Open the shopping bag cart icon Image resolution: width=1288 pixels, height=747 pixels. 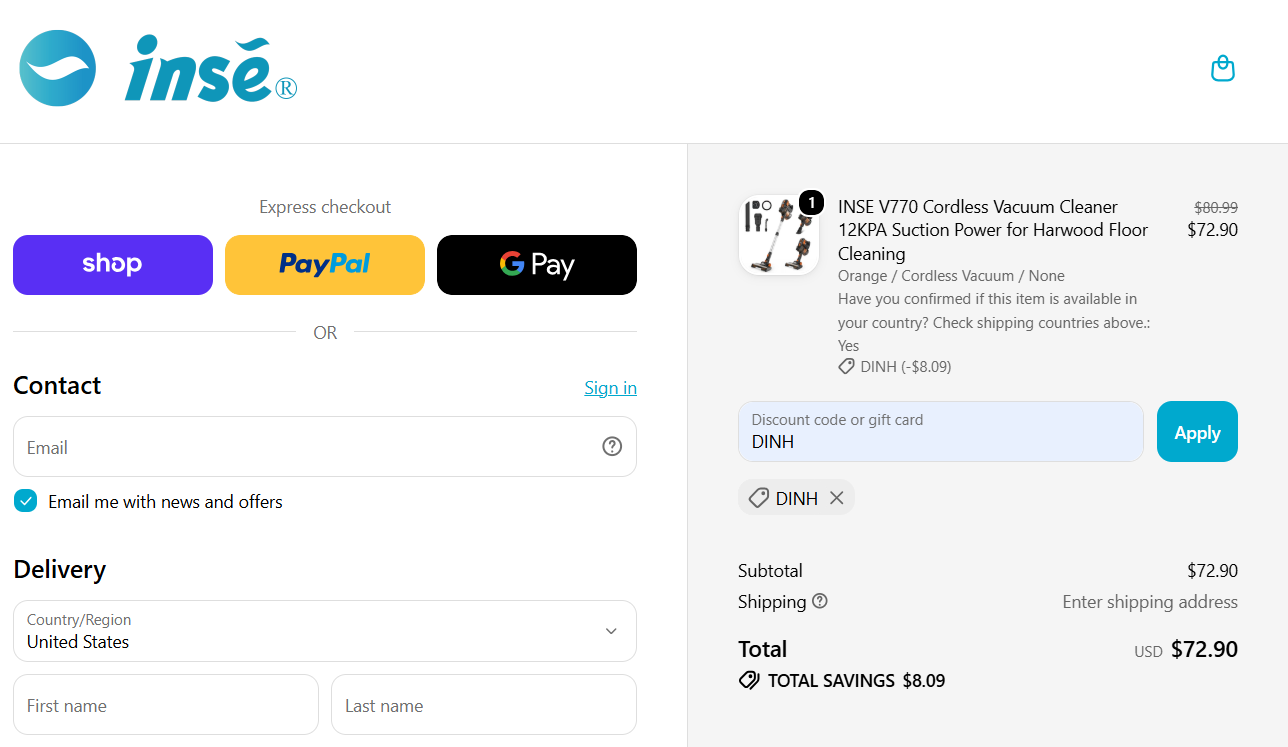point(1222,69)
